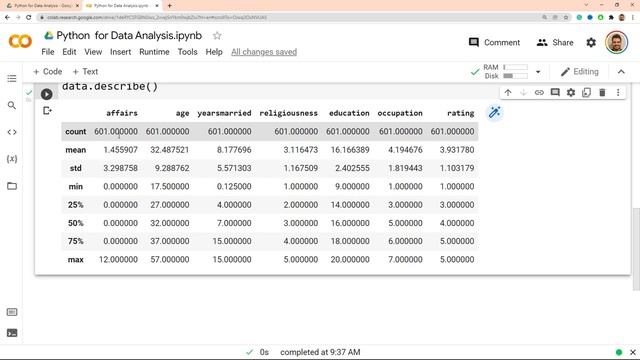Dismiss the bottom status bar with X
The image size is (640, 360).
tap(633, 352)
